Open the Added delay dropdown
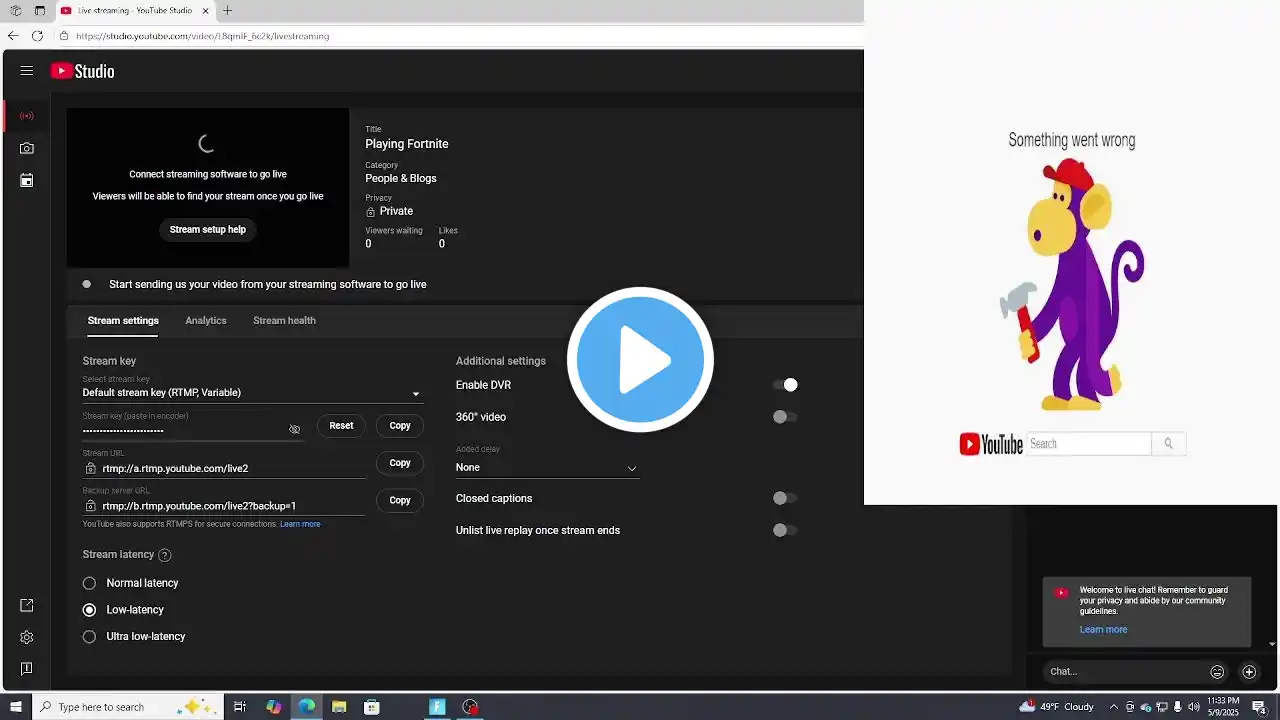The height and width of the screenshot is (720, 1280). pos(547,467)
